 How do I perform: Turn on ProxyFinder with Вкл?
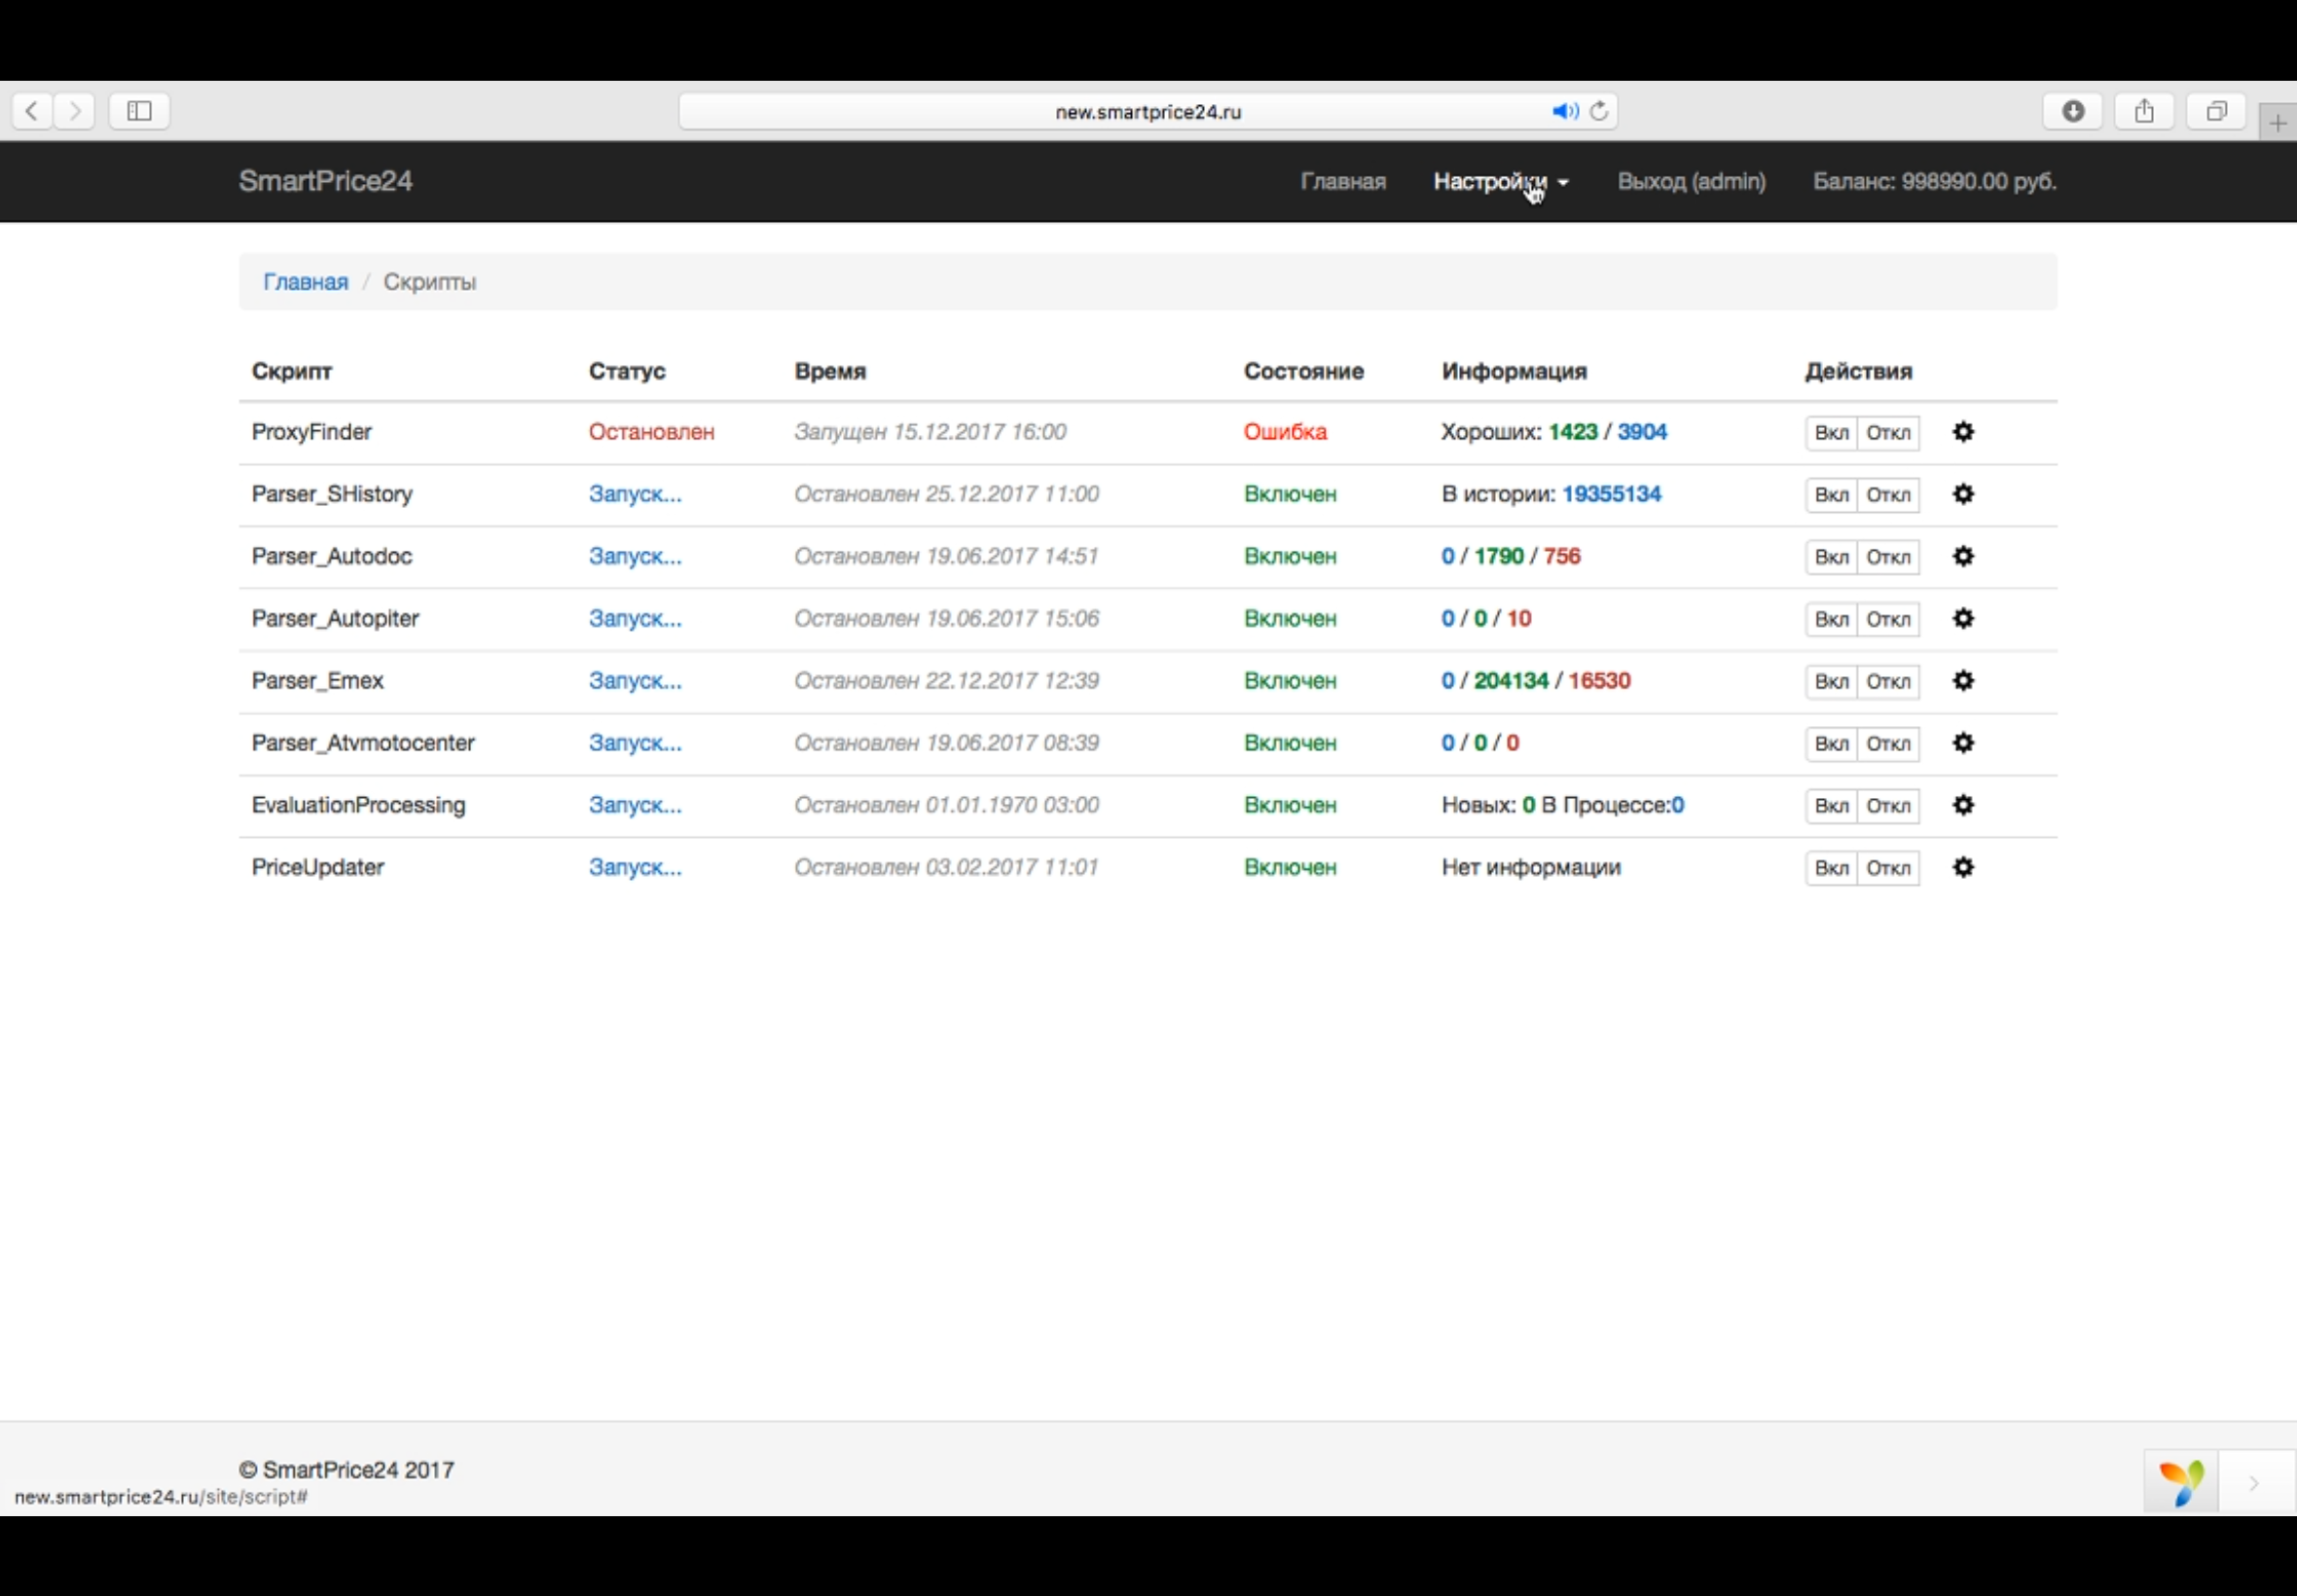[1831, 433]
